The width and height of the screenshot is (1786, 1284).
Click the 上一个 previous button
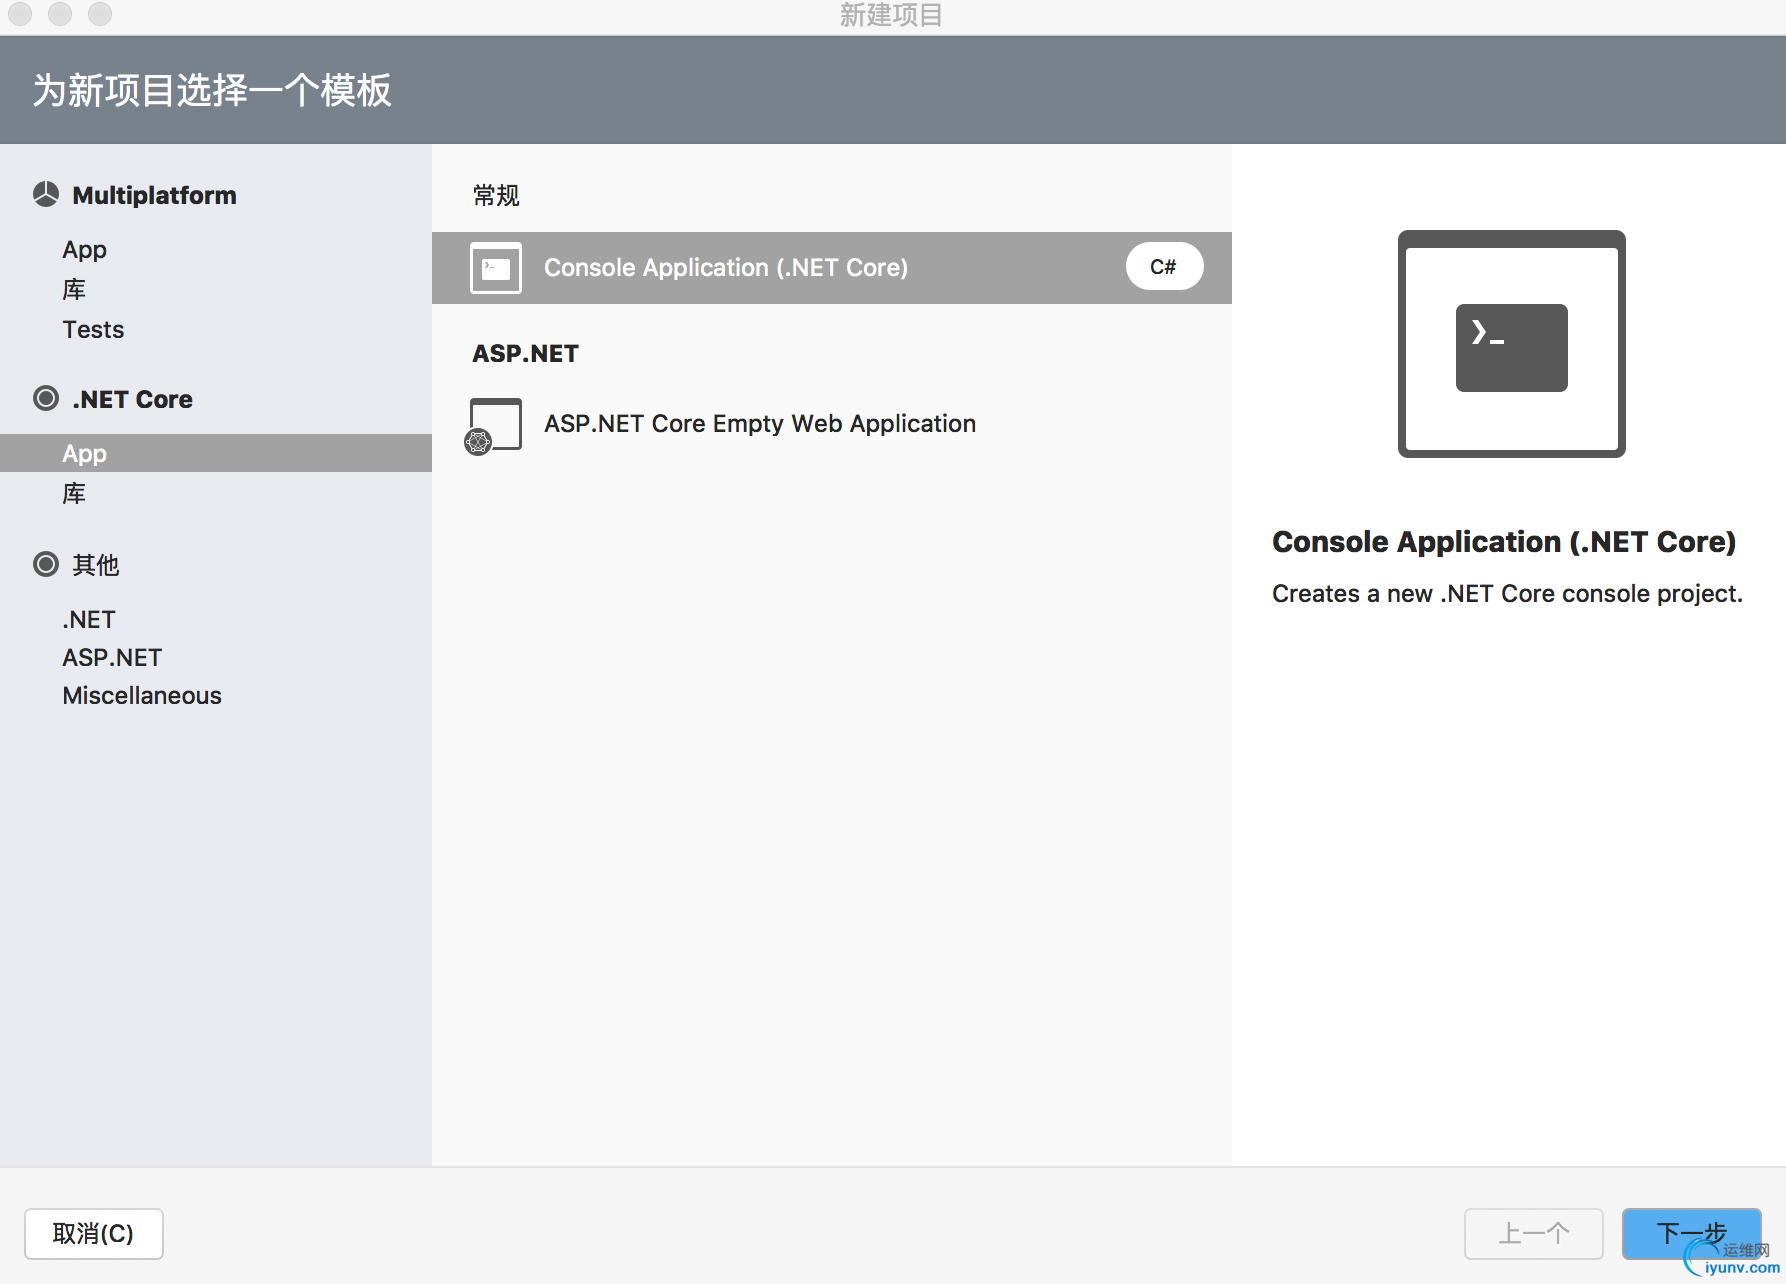(1534, 1234)
